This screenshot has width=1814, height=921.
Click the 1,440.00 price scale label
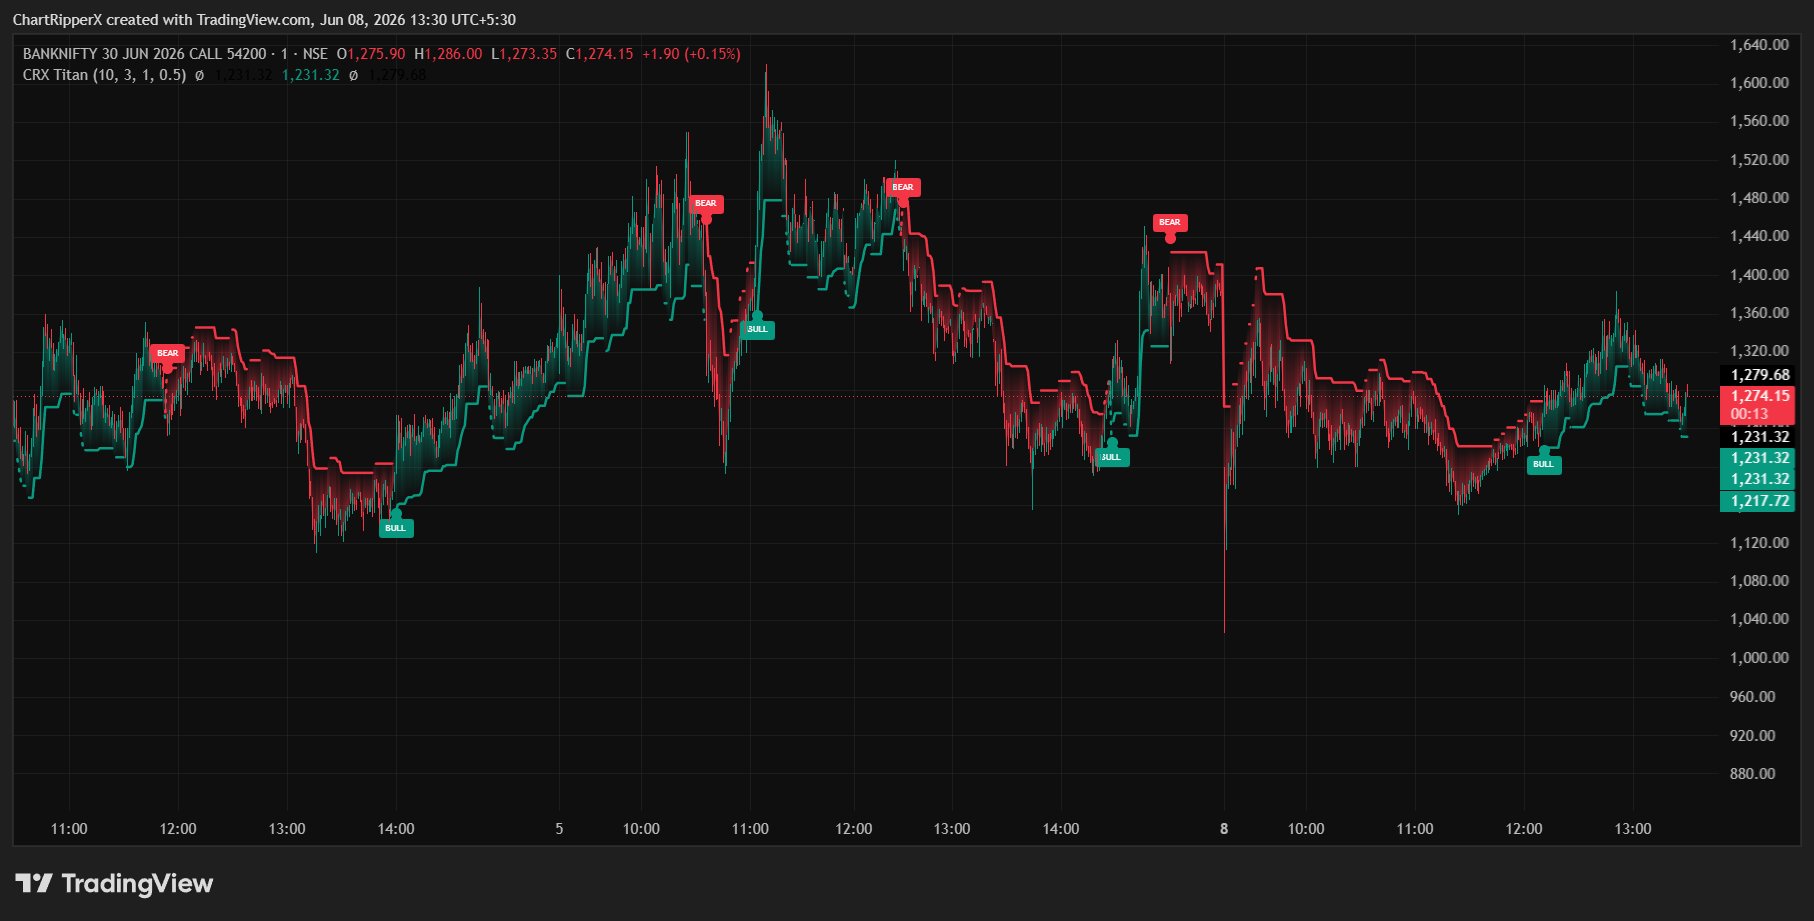(x=1759, y=236)
